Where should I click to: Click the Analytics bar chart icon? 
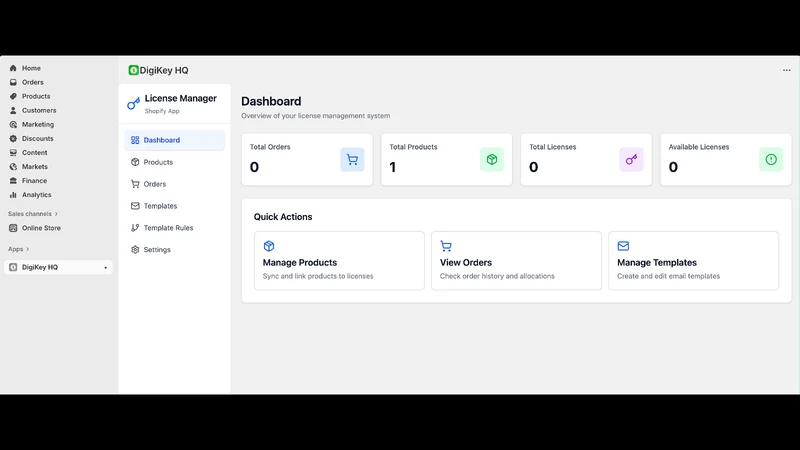pyautogui.click(x=13, y=195)
